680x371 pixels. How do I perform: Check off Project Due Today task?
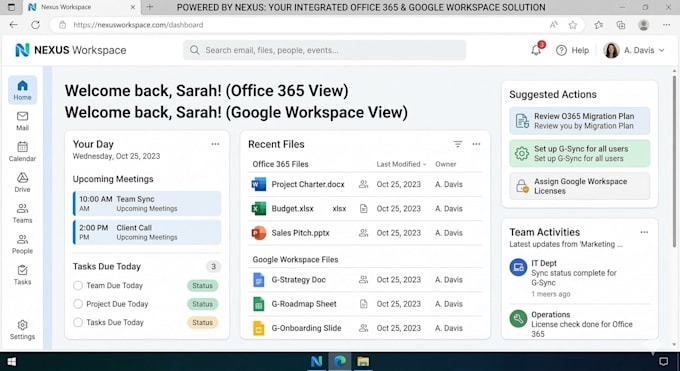tap(78, 304)
